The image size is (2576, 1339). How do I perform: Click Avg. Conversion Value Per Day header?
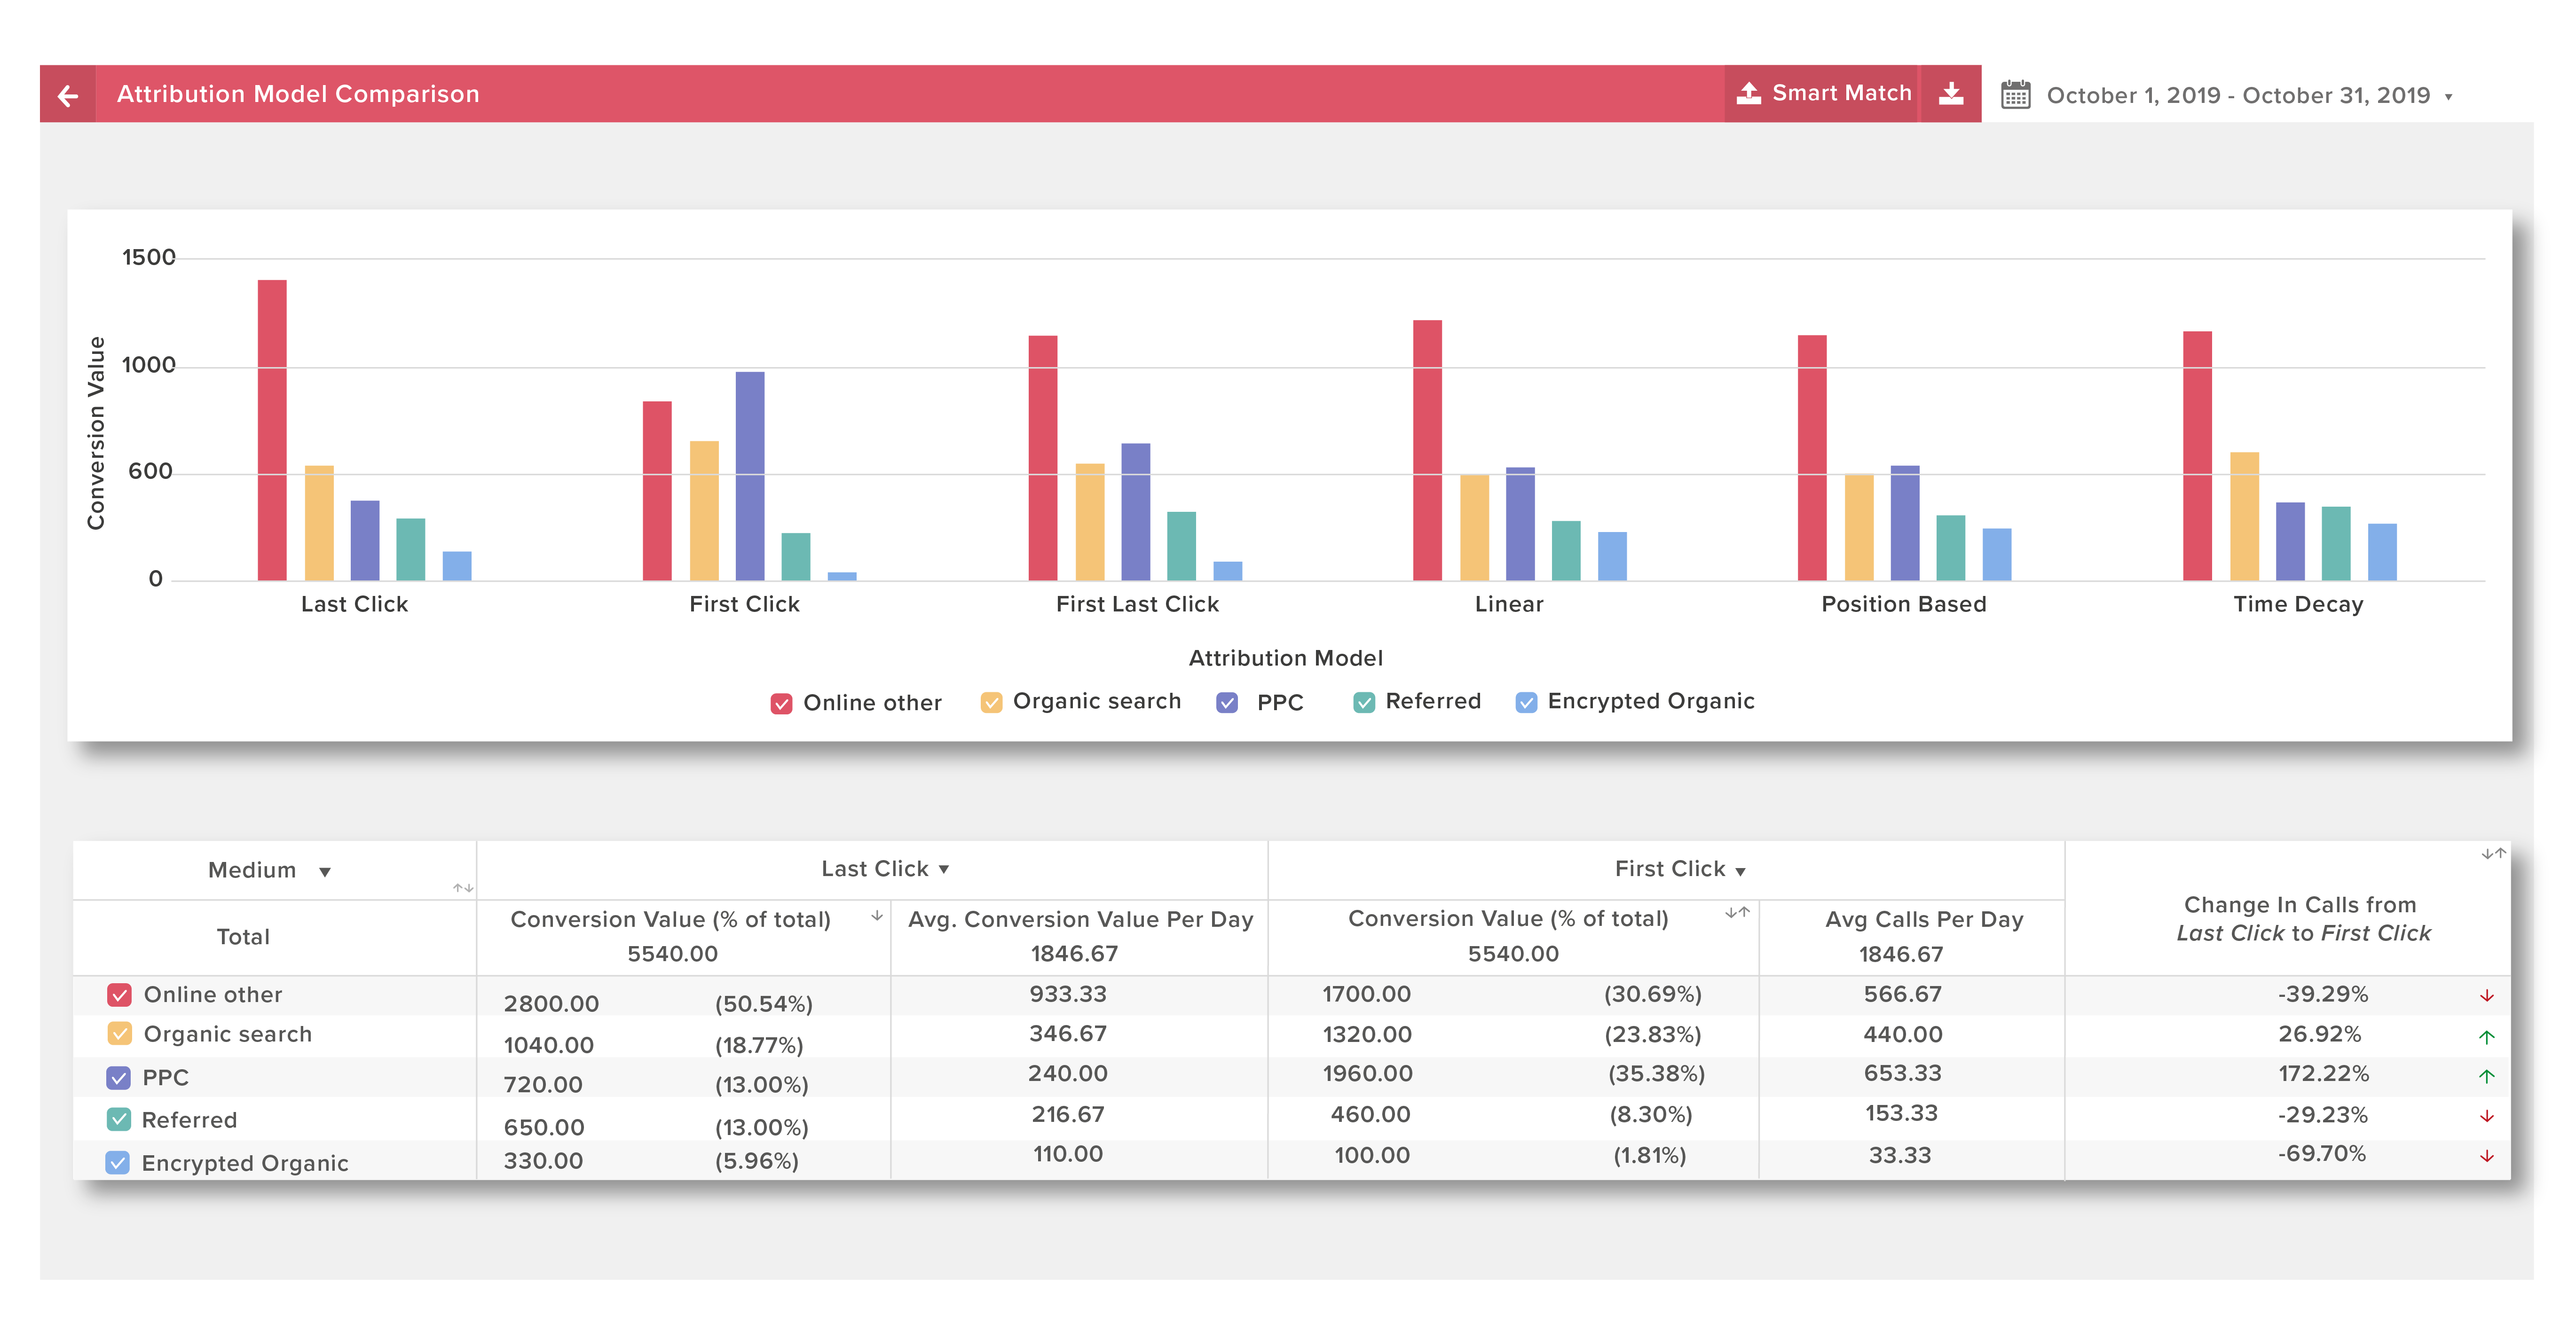[x=1080, y=920]
